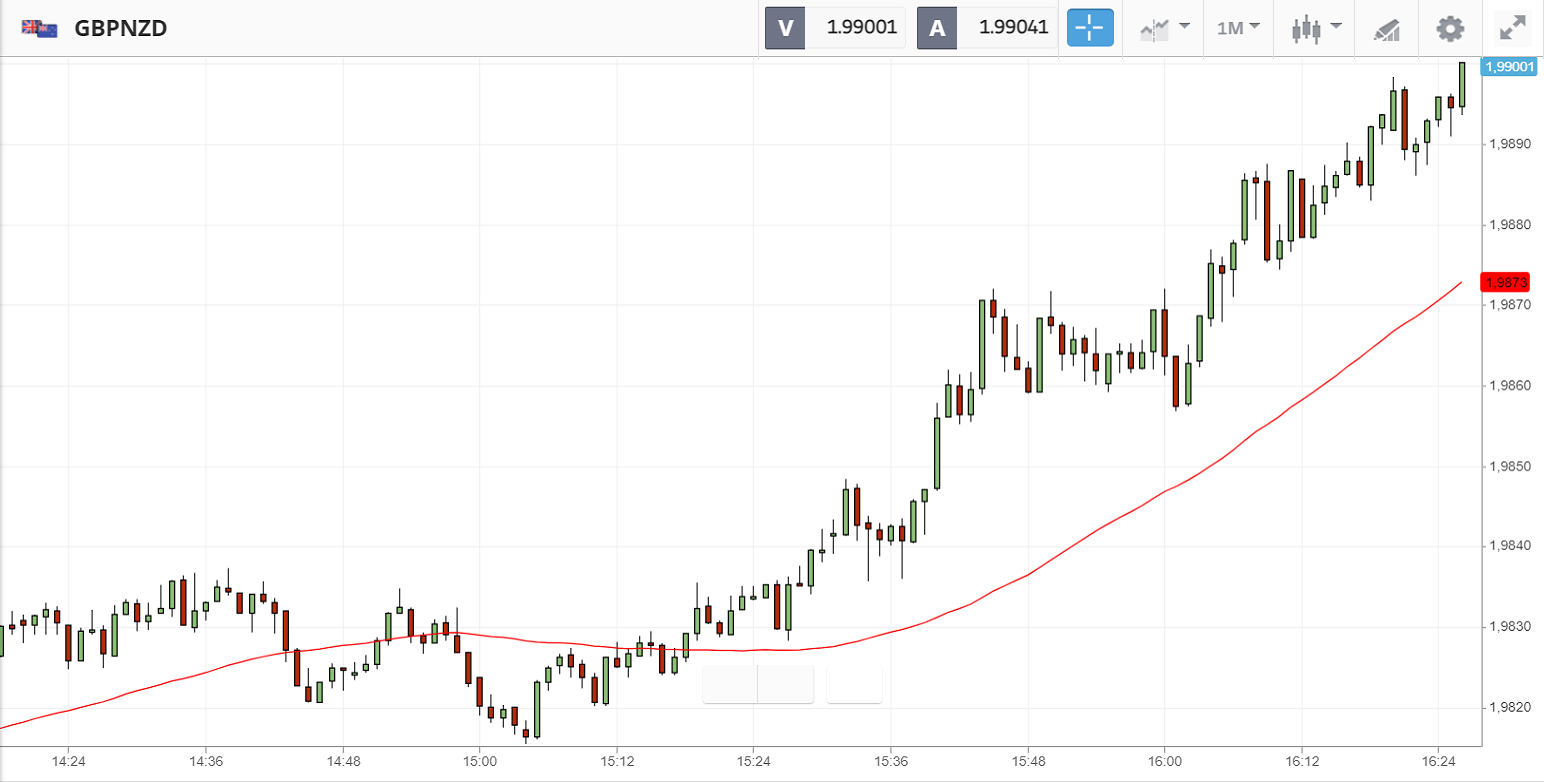Click the 1,9850 price axis label
Viewport: 1544px width, 782px height.
(1510, 466)
